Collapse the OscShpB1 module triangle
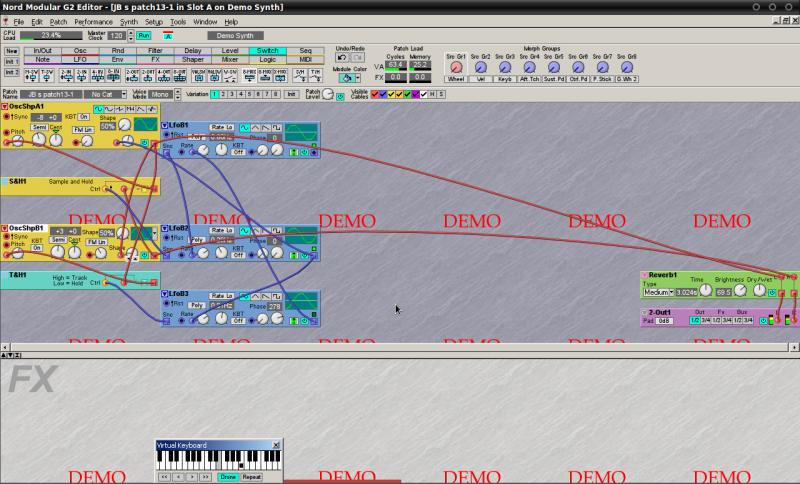The width and height of the screenshot is (800, 484). (5, 228)
